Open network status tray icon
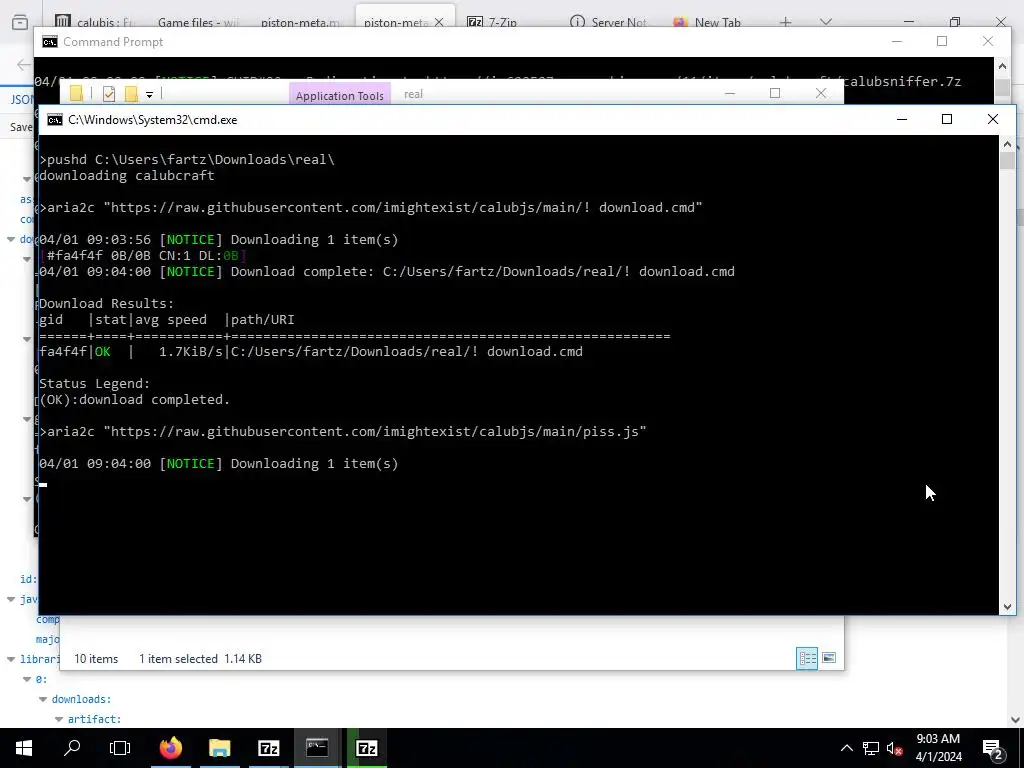 (x=871, y=748)
